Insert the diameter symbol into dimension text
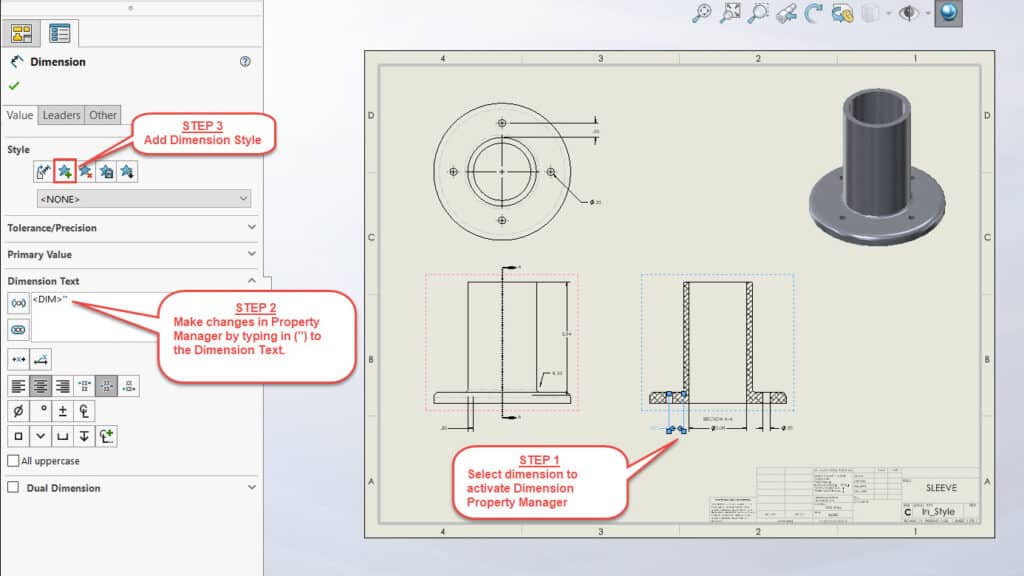The height and width of the screenshot is (576, 1024). pos(19,411)
